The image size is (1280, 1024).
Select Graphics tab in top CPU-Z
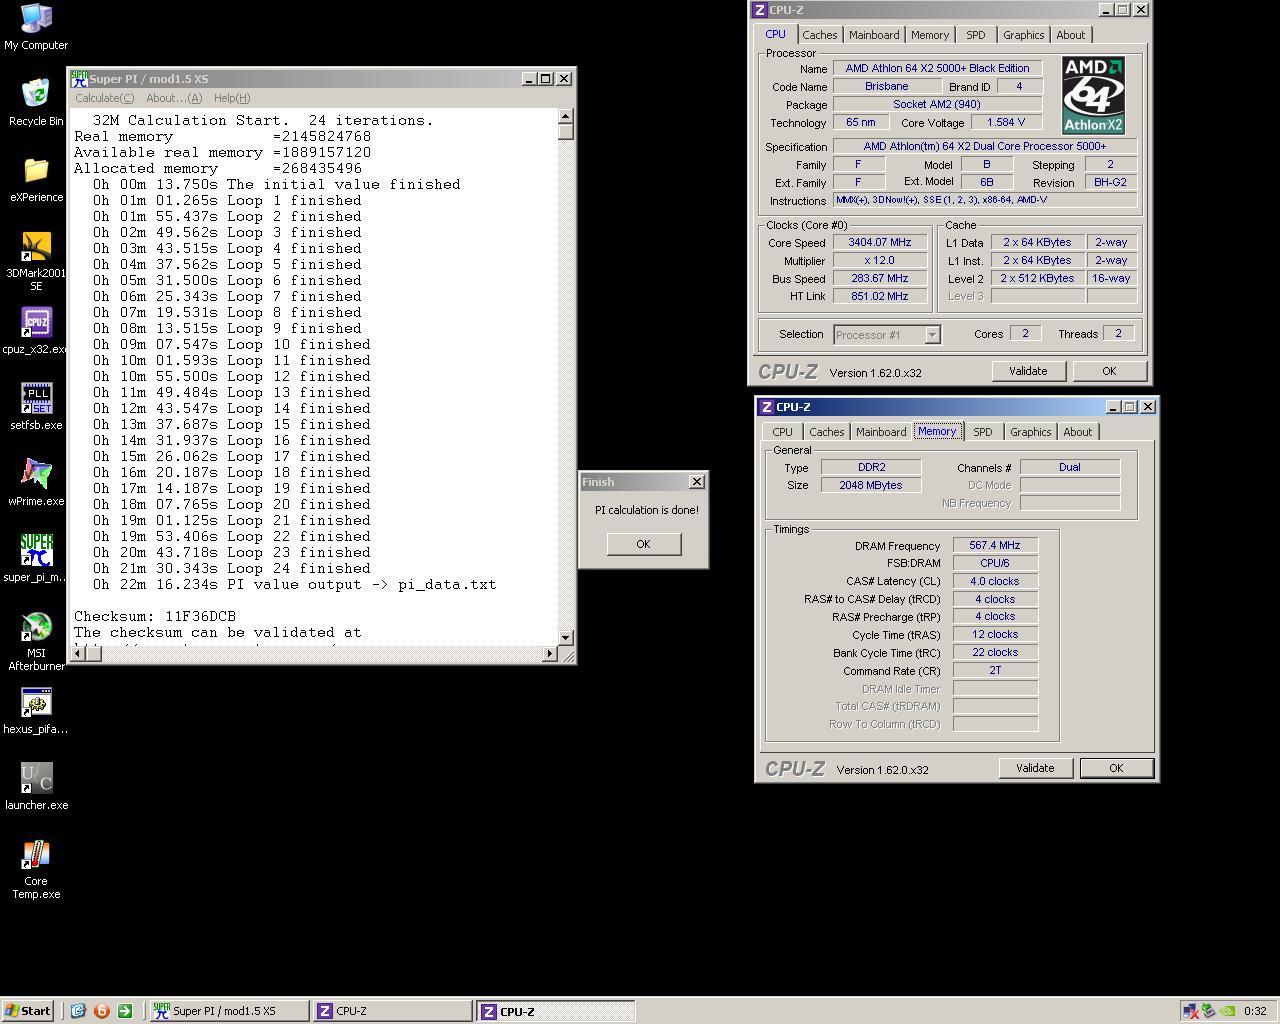(1023, 35)
